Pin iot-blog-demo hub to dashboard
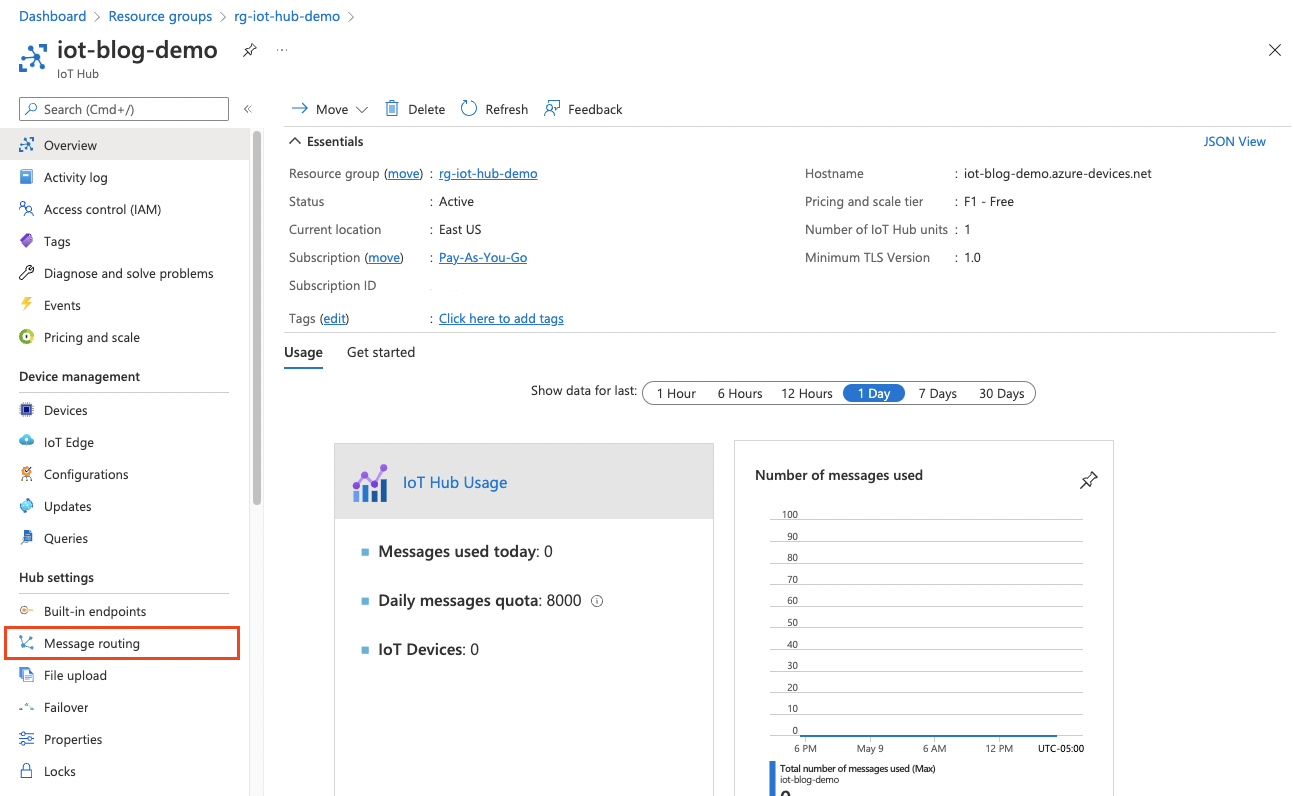The image size is (1293, 796). 249,50
